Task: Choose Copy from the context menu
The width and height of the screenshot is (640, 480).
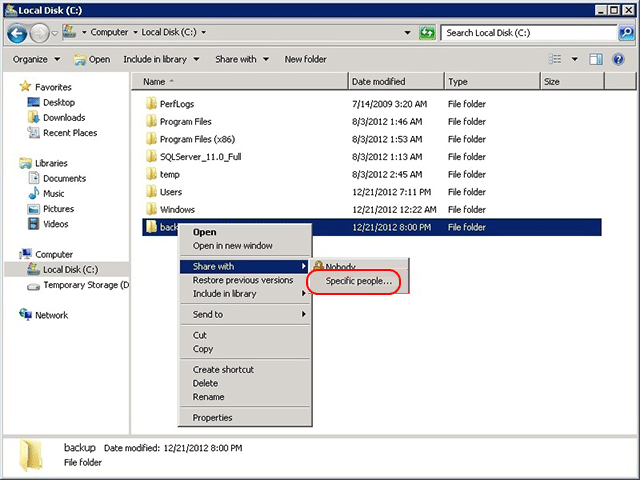Action: (x=245, y=349)
